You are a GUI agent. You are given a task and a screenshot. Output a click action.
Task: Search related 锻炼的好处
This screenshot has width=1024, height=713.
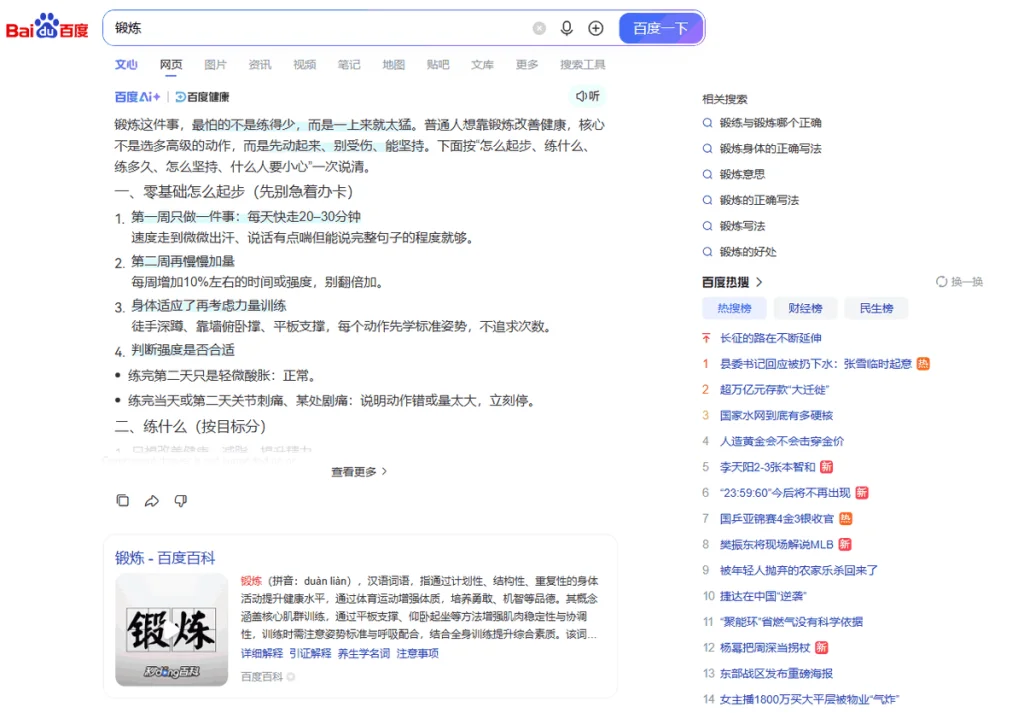tap(748, 251)
